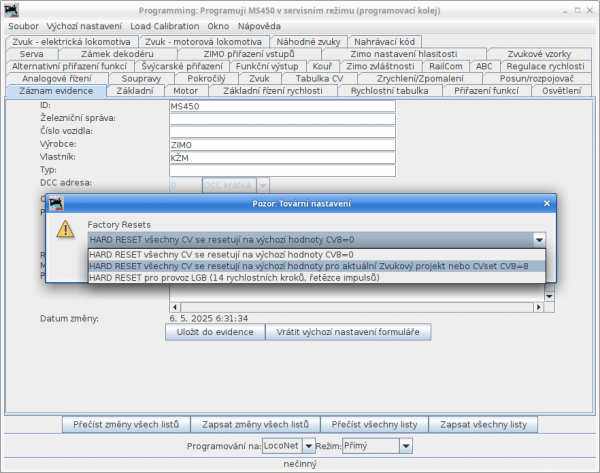
Task: Switch to the Motor tab
Action: [x=185, y=91]
